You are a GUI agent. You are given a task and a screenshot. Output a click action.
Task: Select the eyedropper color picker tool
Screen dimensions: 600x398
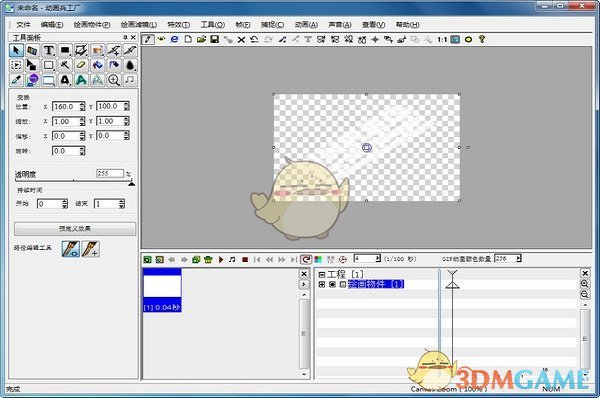(x=16, y=80)
